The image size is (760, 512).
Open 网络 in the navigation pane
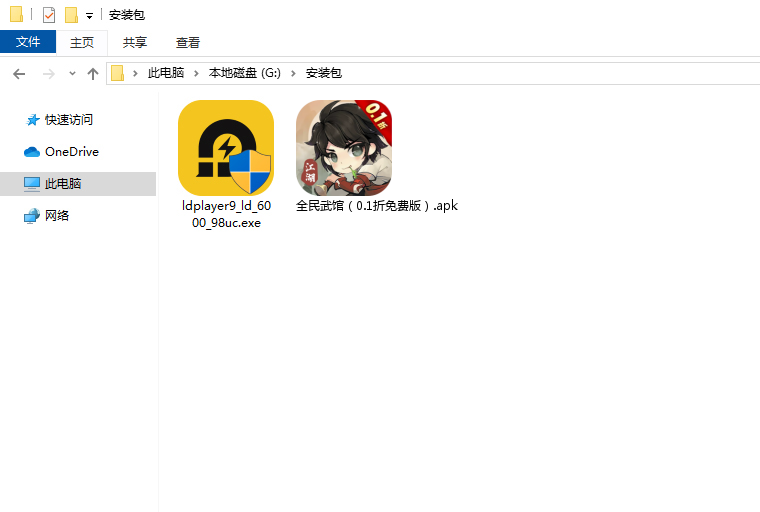click(x=57, y=215)
